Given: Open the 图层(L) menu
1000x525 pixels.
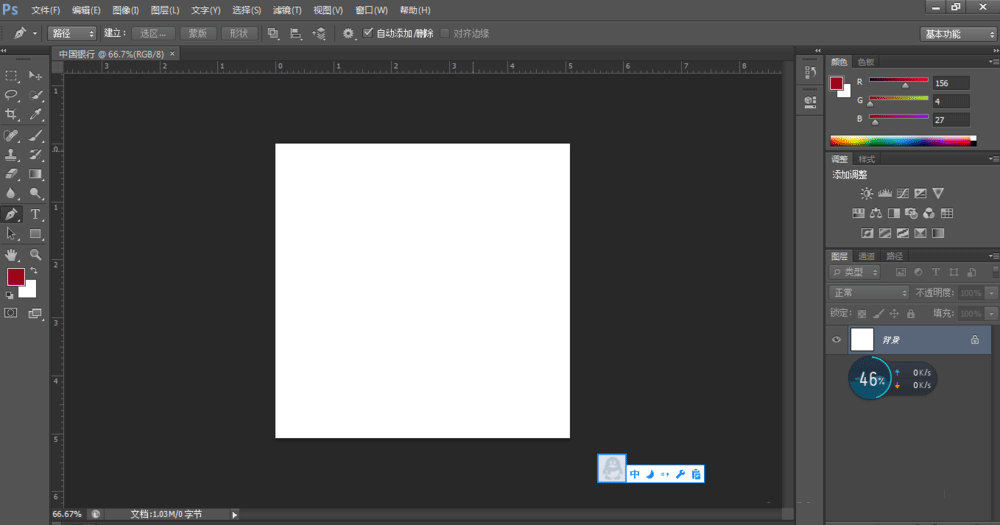Looking at the screenshot, I should [165, 10].
